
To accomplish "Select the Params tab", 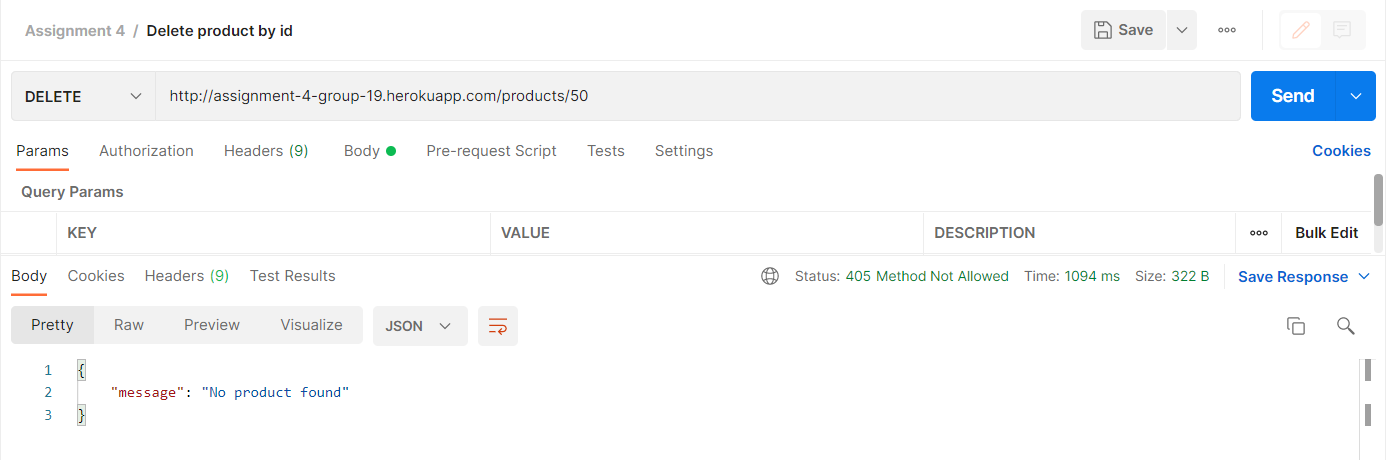I will (42, 151).
